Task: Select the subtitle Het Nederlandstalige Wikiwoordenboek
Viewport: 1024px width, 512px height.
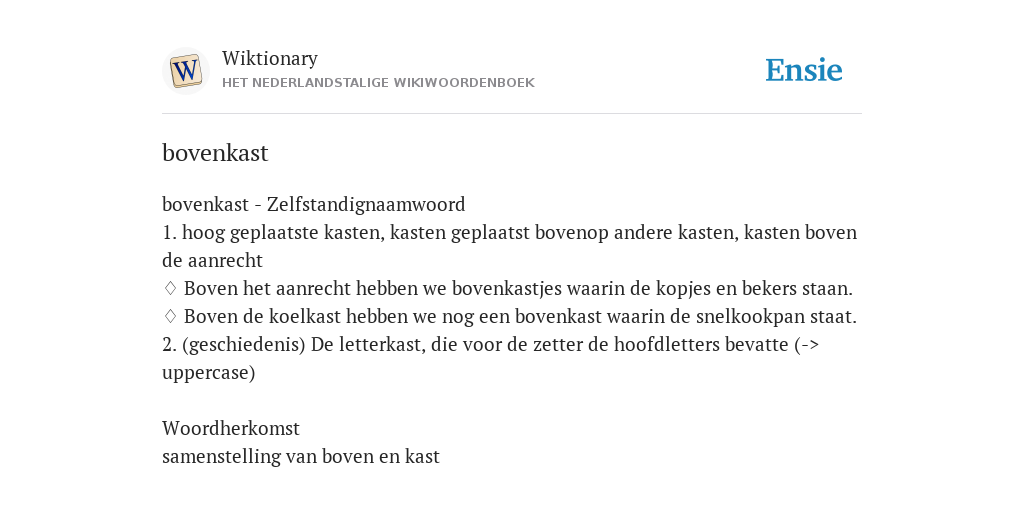Action: coord(378,83)
